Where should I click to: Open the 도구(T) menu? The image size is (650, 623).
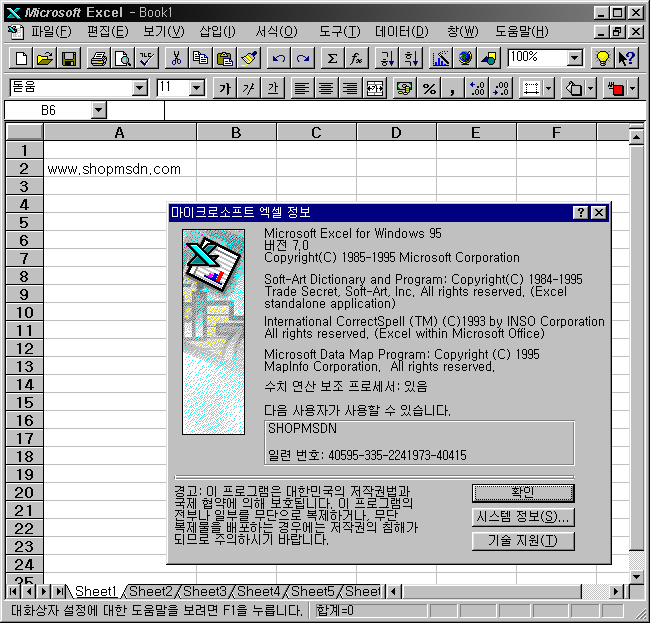click(340, 32)
